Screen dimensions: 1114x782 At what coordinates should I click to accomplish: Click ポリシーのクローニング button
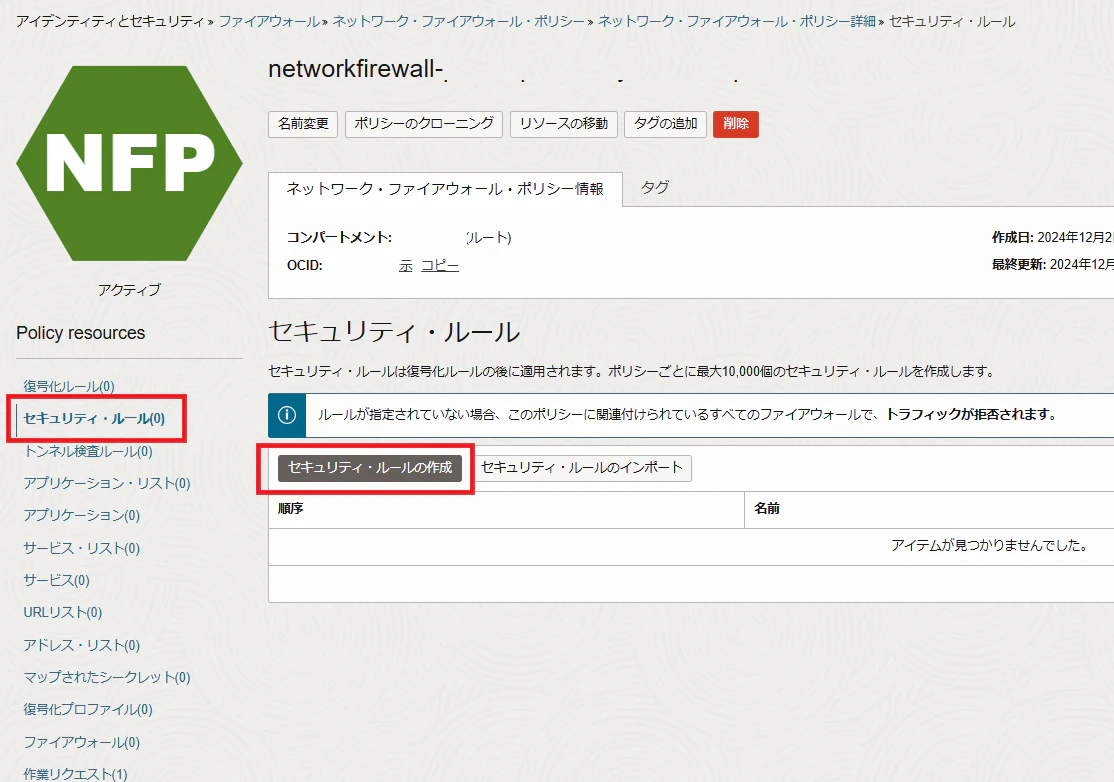423,124
